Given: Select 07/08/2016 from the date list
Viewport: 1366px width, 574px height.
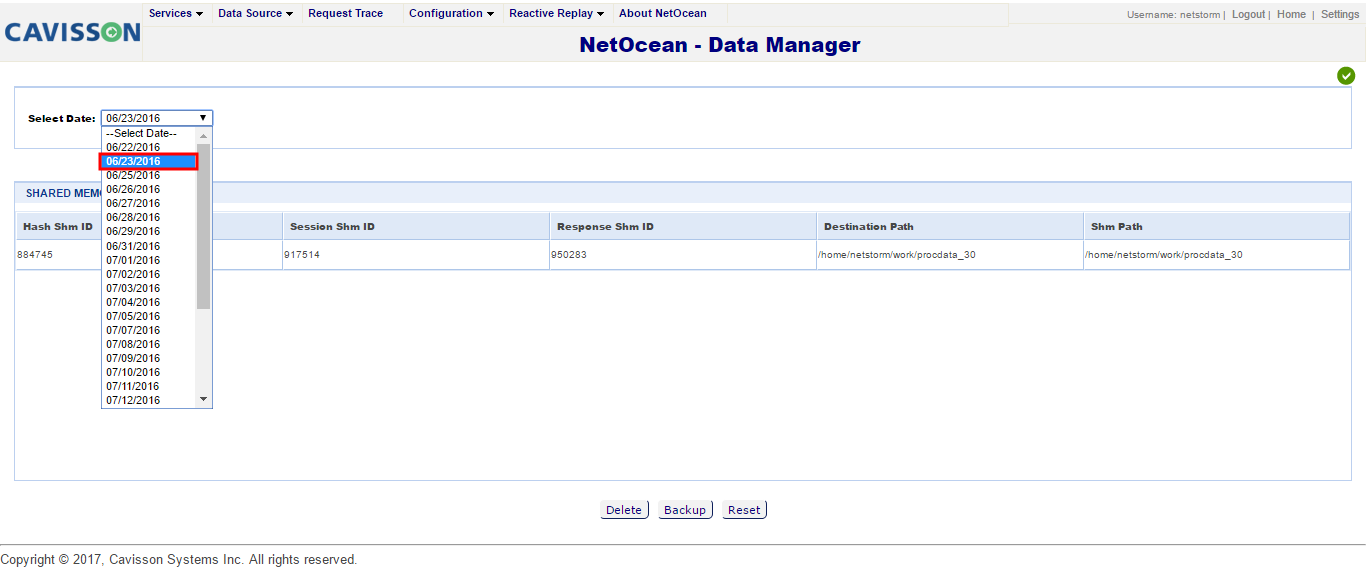Looking at the screenshot, I should tap(149, 344).
